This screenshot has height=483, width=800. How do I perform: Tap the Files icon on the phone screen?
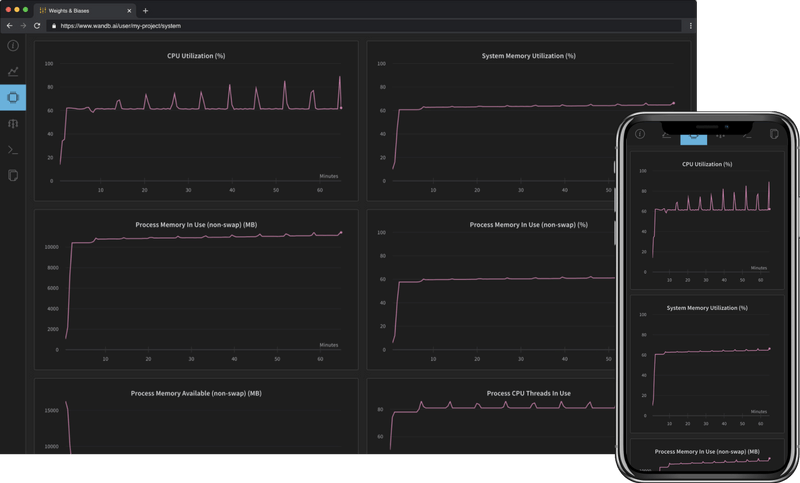pyautogui.click(x=773, y=134)
